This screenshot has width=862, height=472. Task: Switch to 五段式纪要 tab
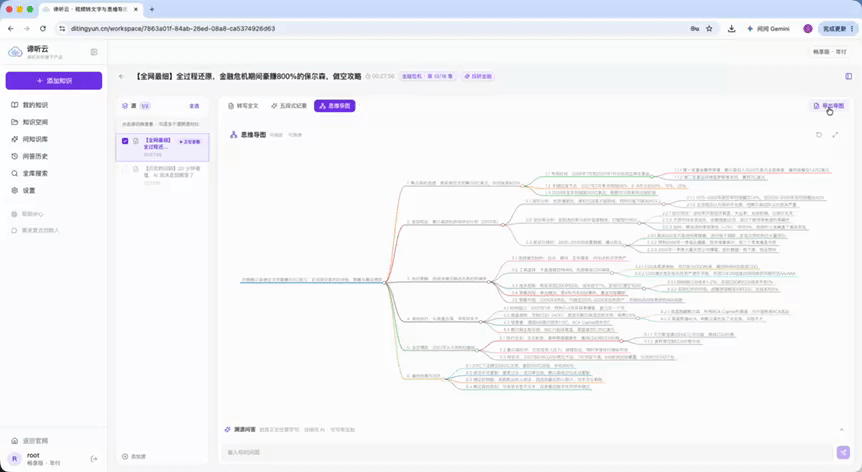pos(289,106)
